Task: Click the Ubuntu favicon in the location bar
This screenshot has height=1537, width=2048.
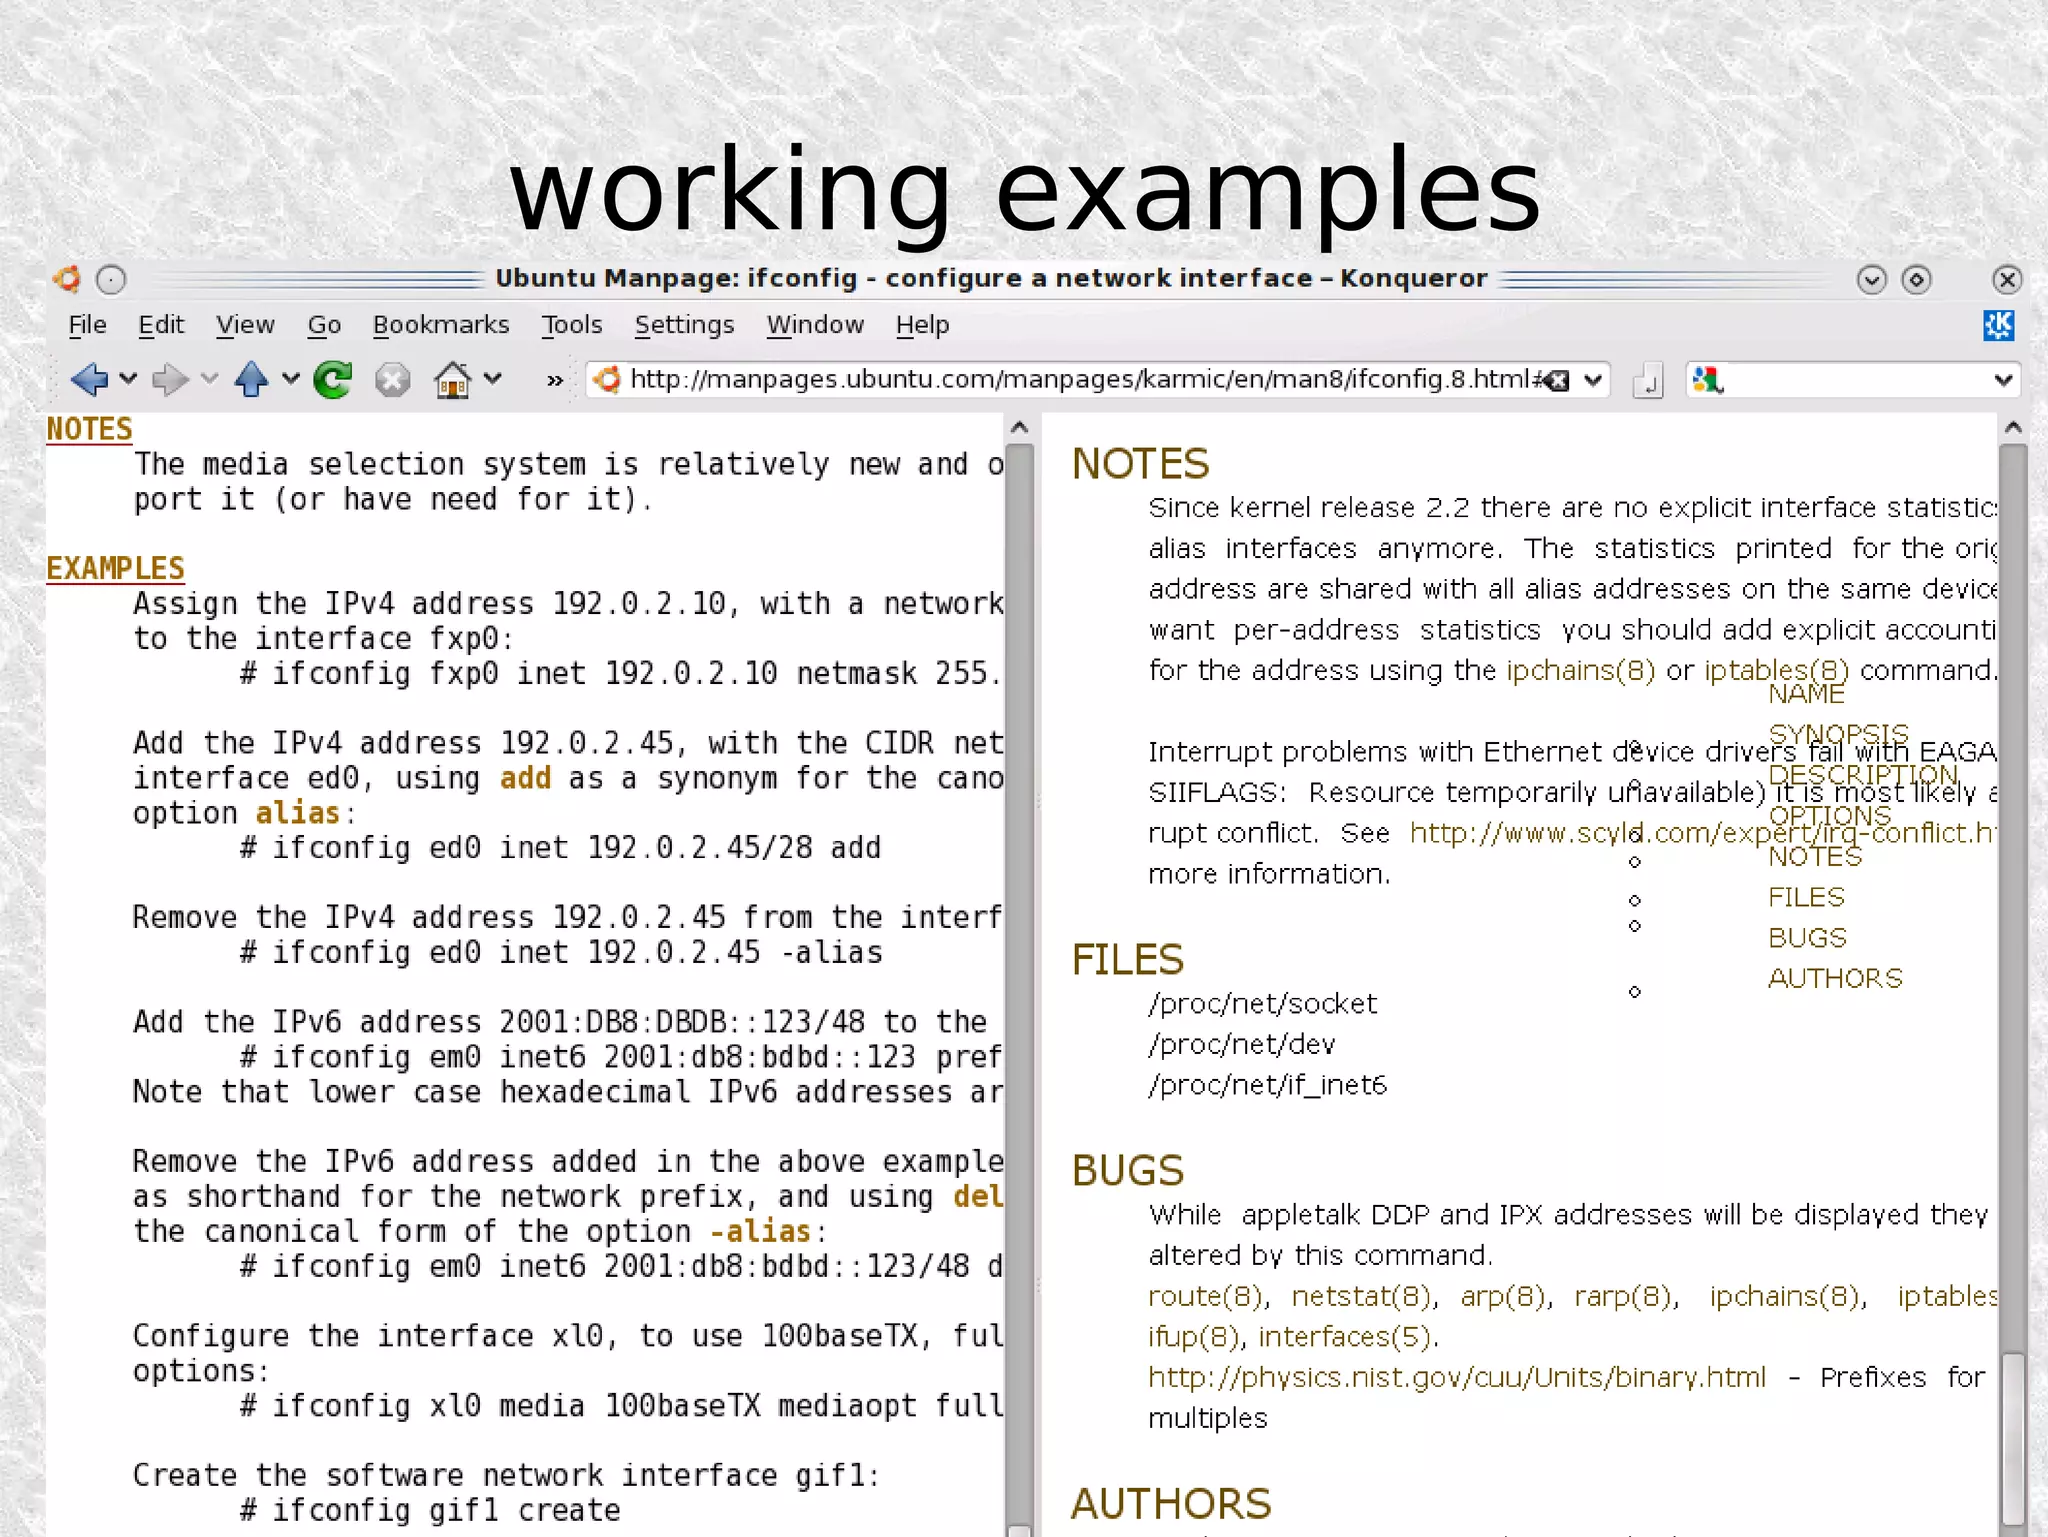Action: 607,380
